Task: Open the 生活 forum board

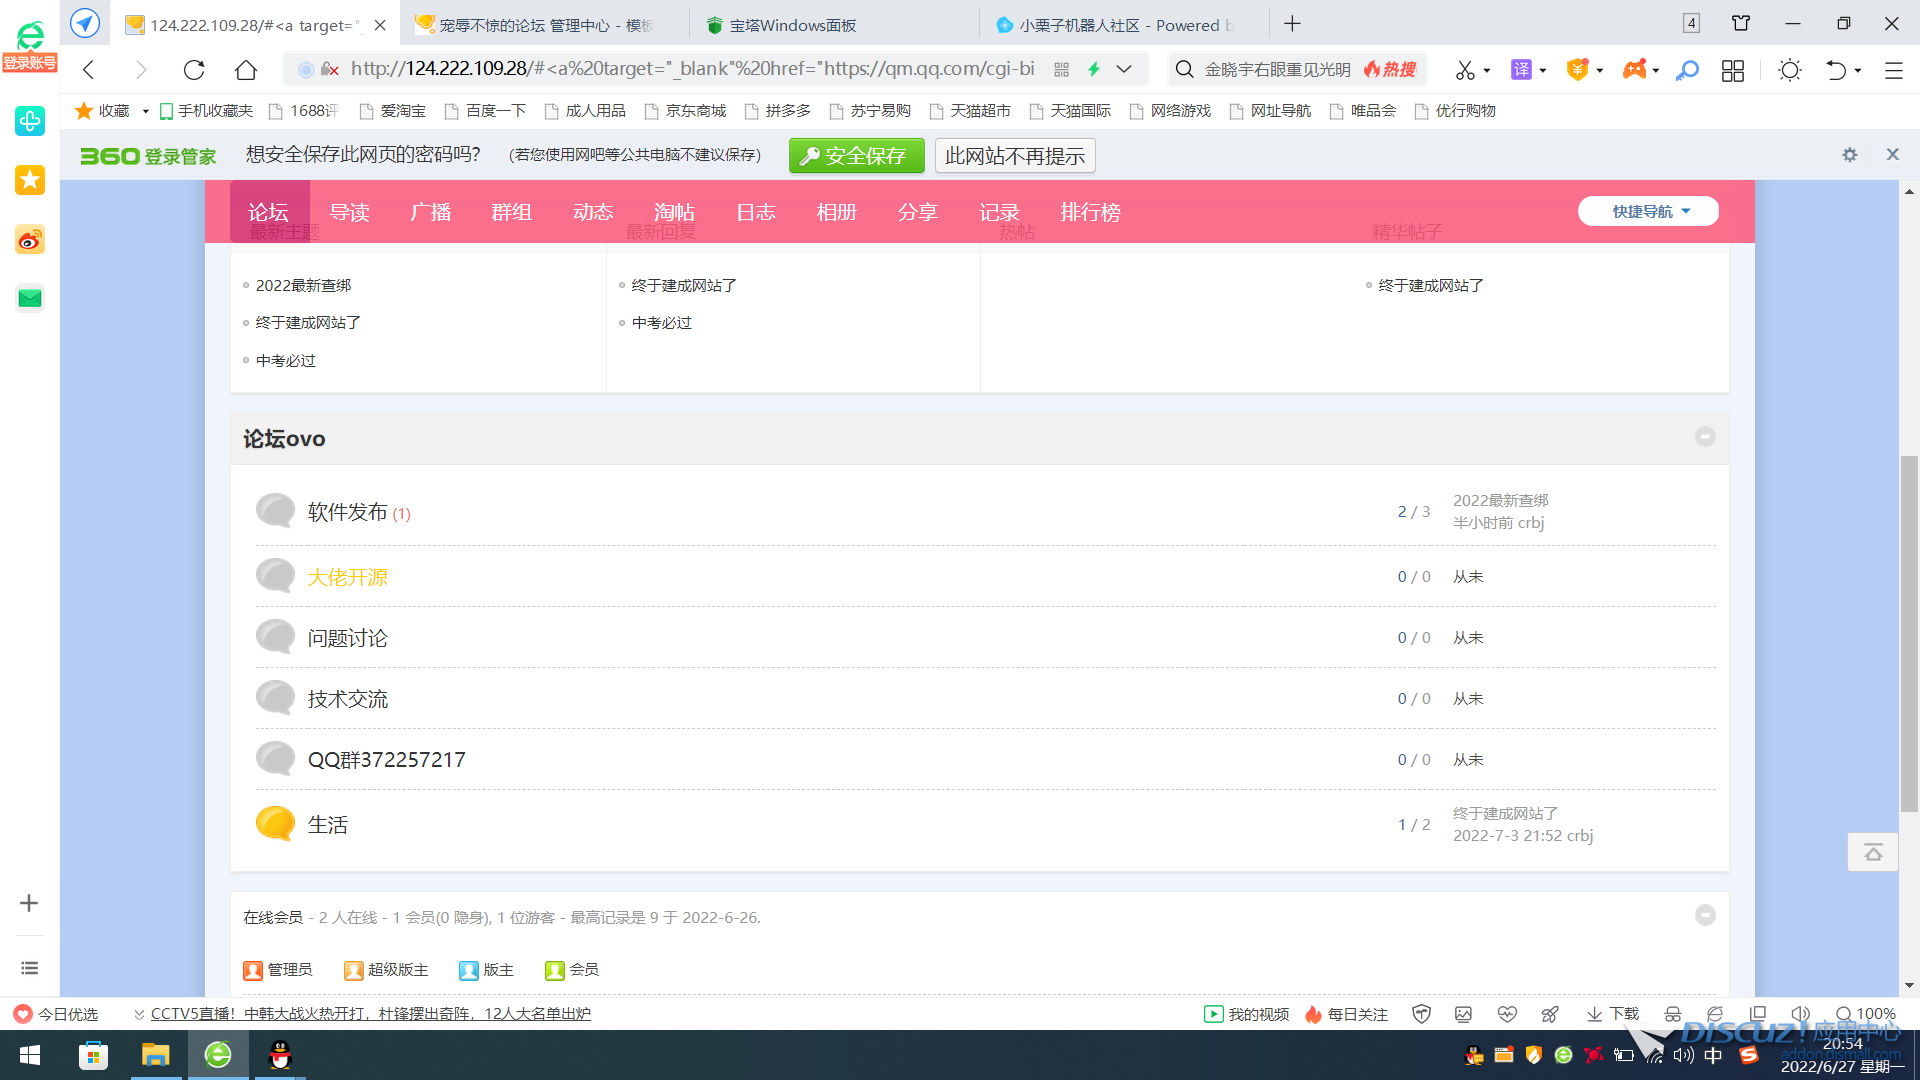Action: click(x=327, y=825)
